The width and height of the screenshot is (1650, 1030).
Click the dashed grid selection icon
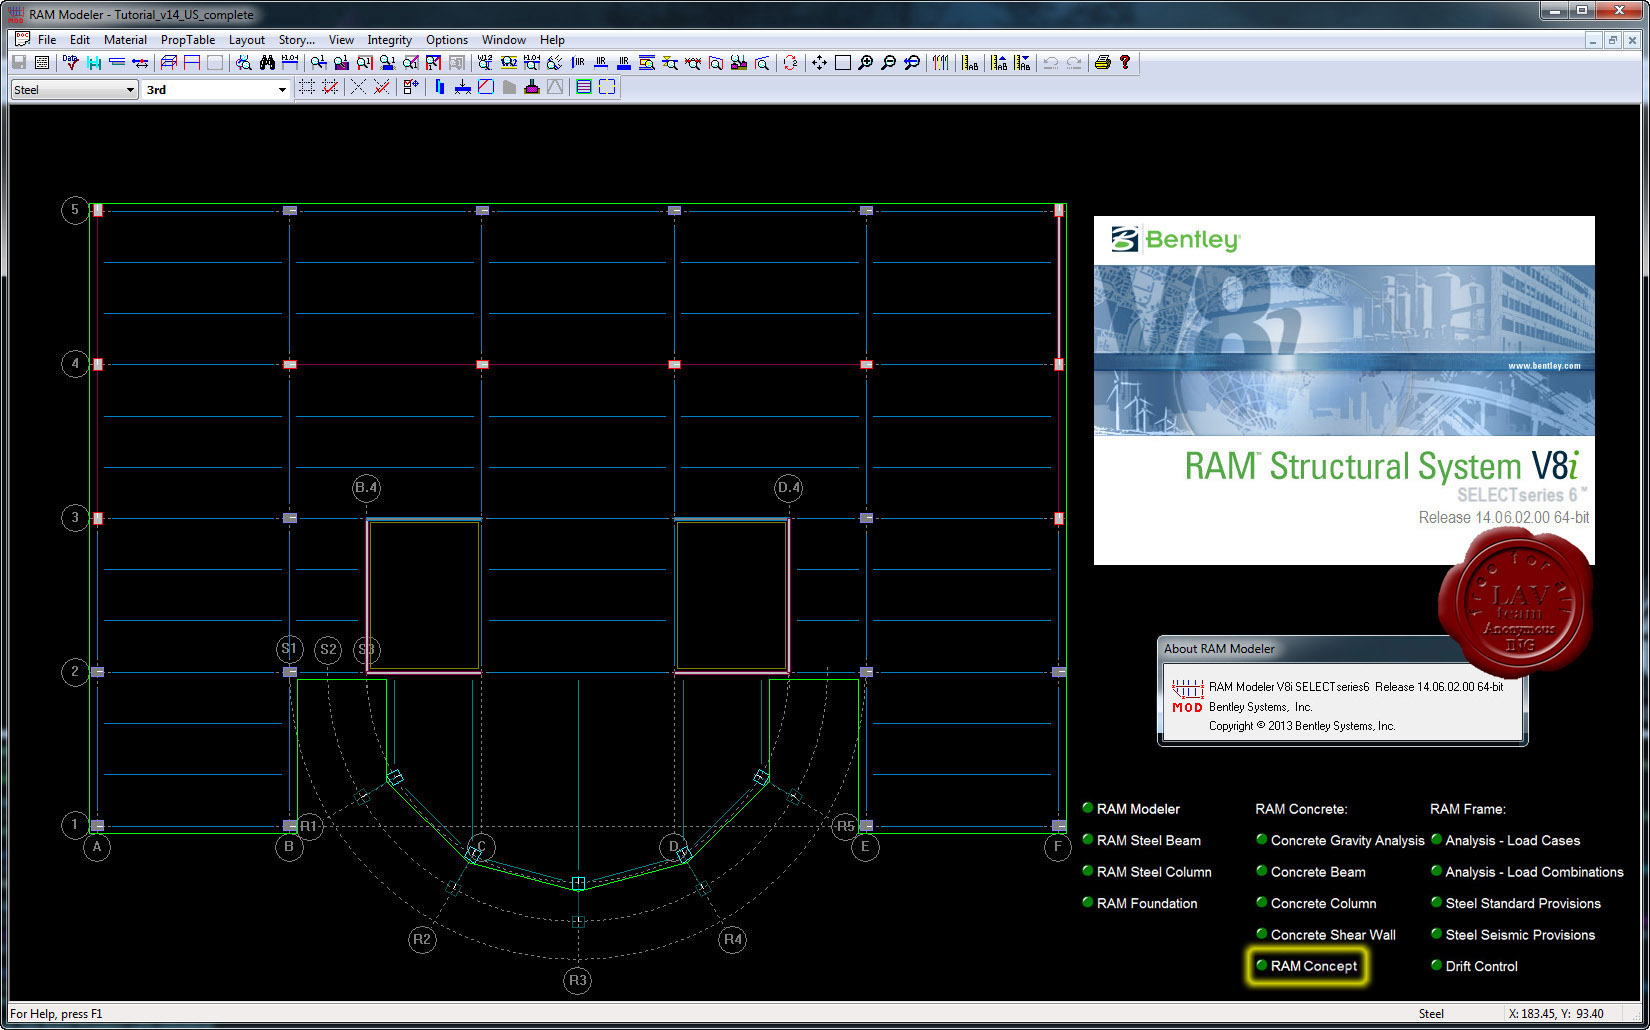point(307,87)
